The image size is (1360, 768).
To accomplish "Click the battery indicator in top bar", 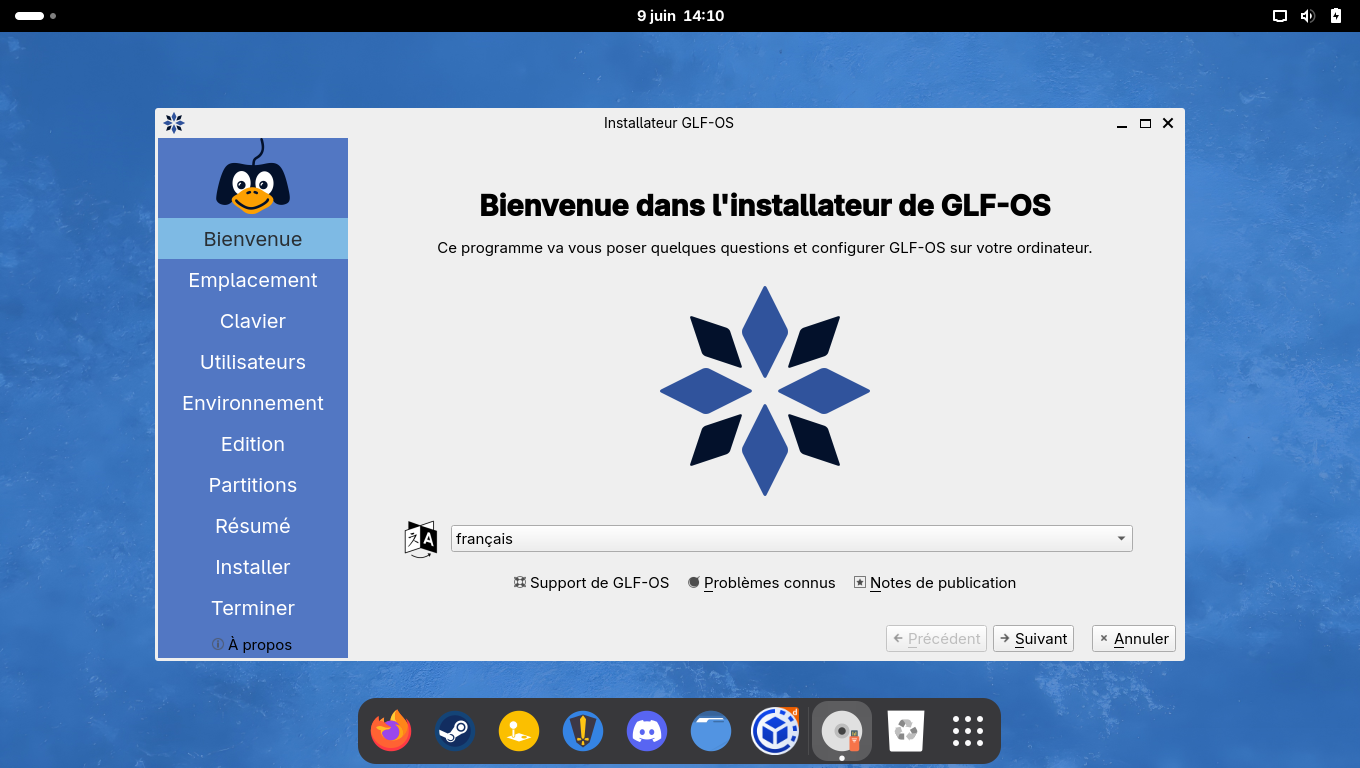I will tap(1336, 16).
